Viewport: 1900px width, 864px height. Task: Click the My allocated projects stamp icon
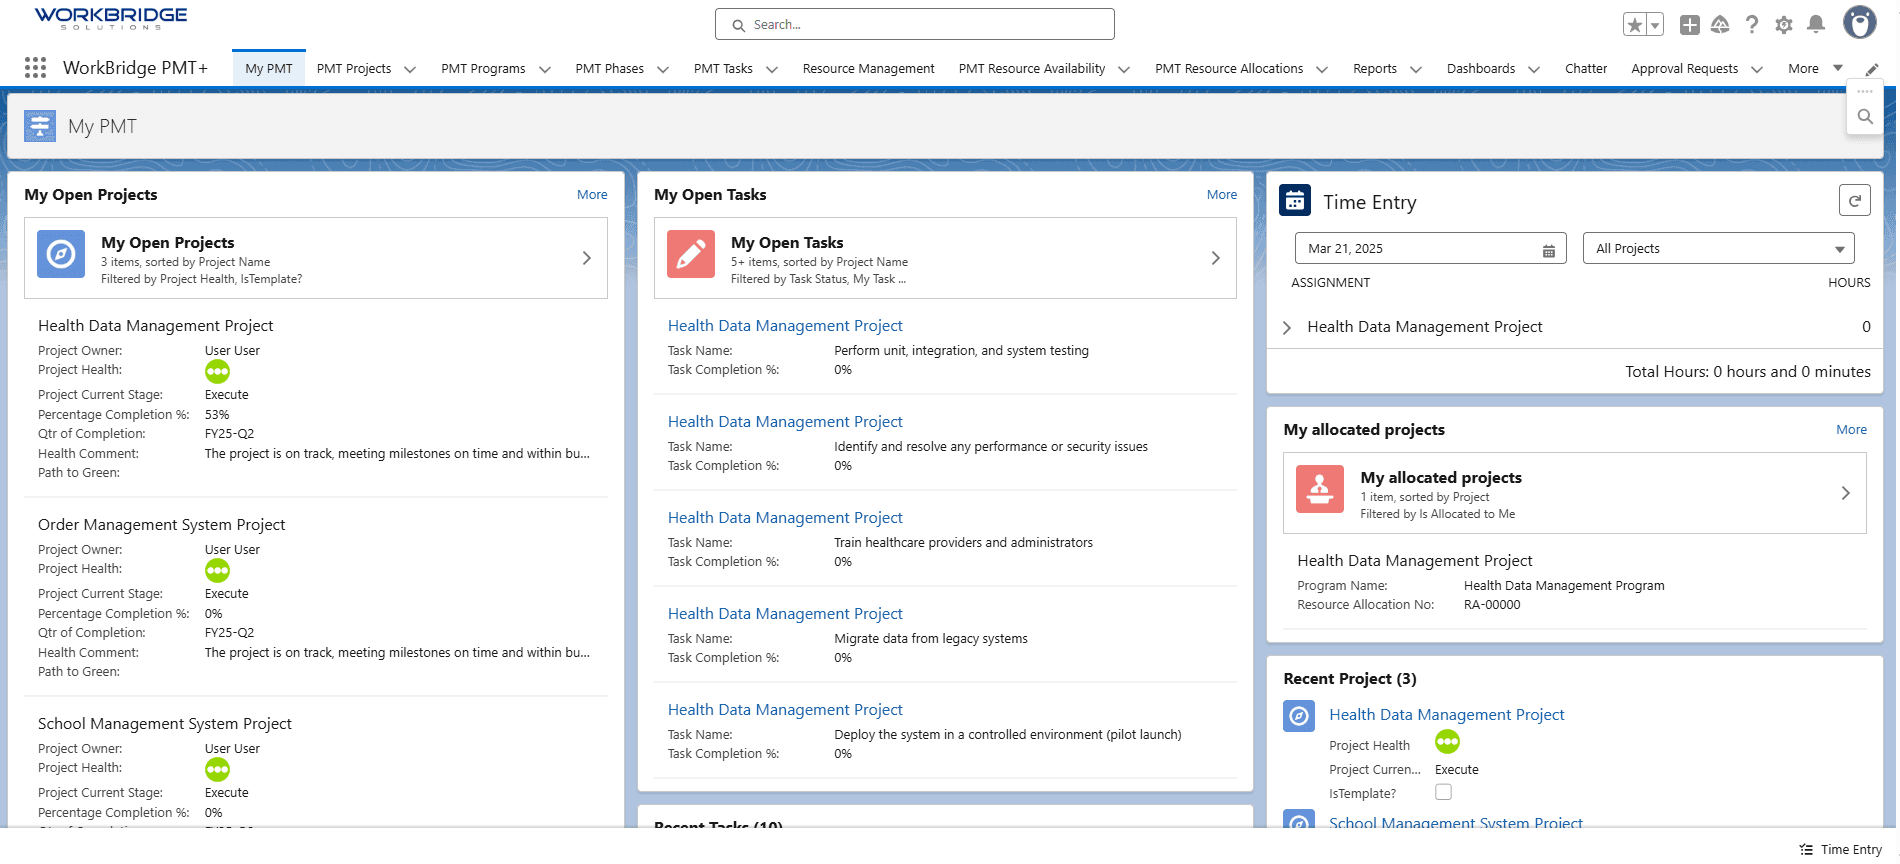1320,489
